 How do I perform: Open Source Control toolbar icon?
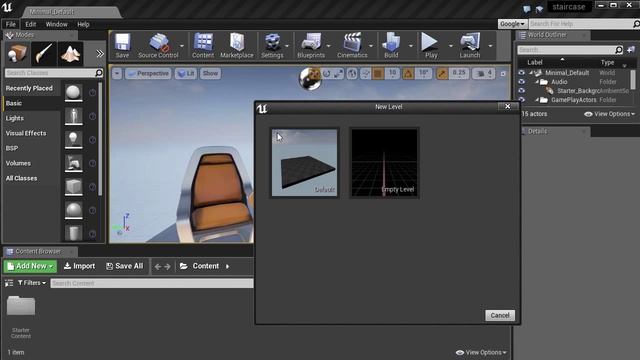pos(158,45)
